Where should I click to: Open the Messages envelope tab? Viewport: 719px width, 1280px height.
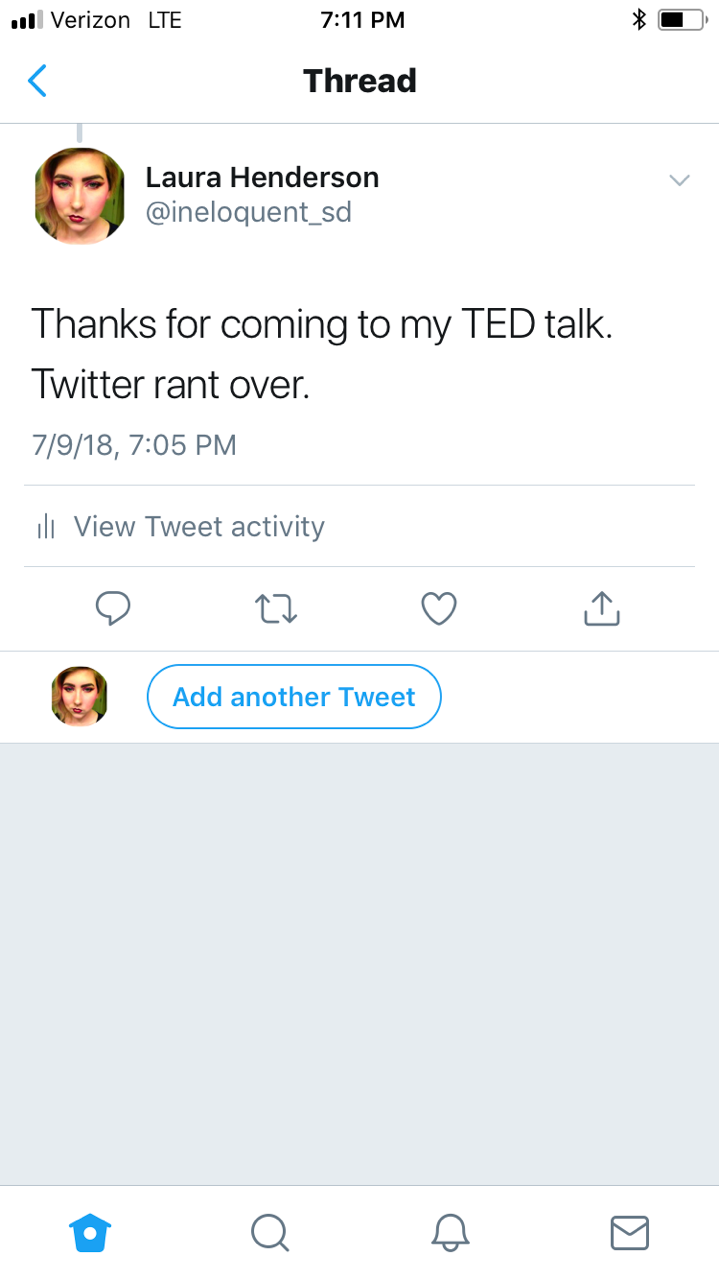pos(629,1232)
